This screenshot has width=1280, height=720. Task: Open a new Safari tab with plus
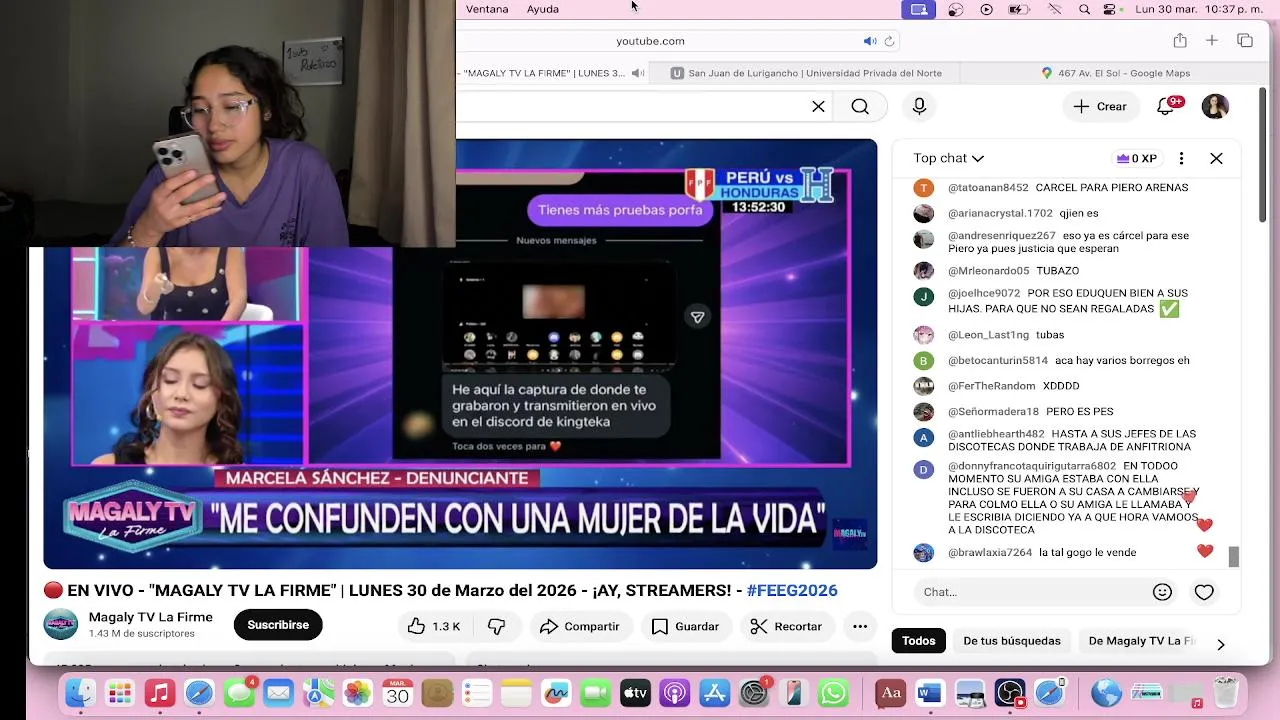click(1211, 41)
